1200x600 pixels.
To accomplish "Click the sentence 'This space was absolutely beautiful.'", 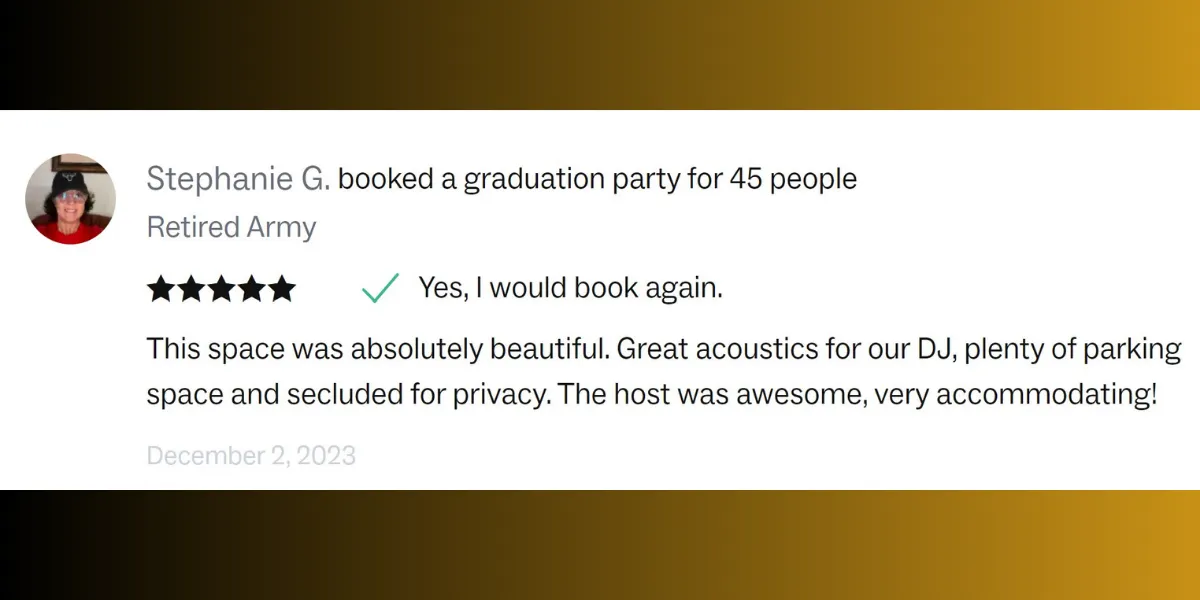I will click(378, 350).
